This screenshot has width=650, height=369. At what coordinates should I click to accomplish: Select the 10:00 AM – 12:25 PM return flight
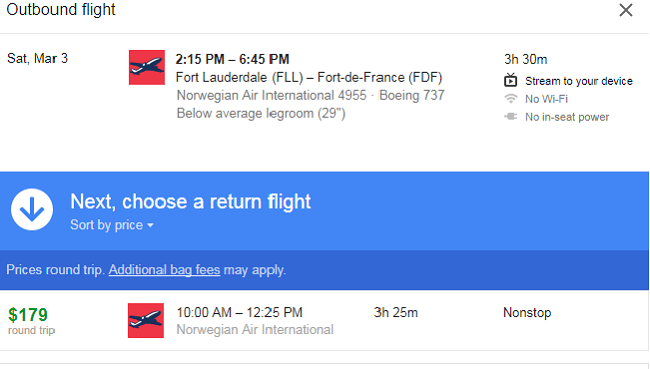(324, 320)
